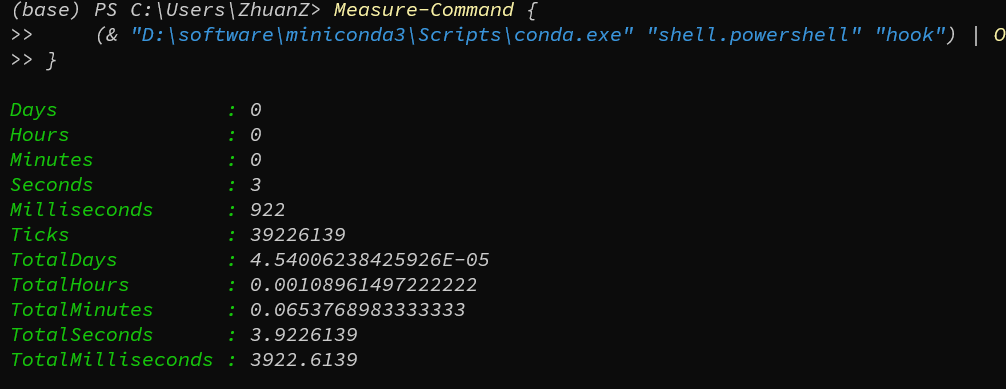The height and width of the screenshot is (389, 1006).
Task: Click the "hook" argument string
Action: coord(910,35)
